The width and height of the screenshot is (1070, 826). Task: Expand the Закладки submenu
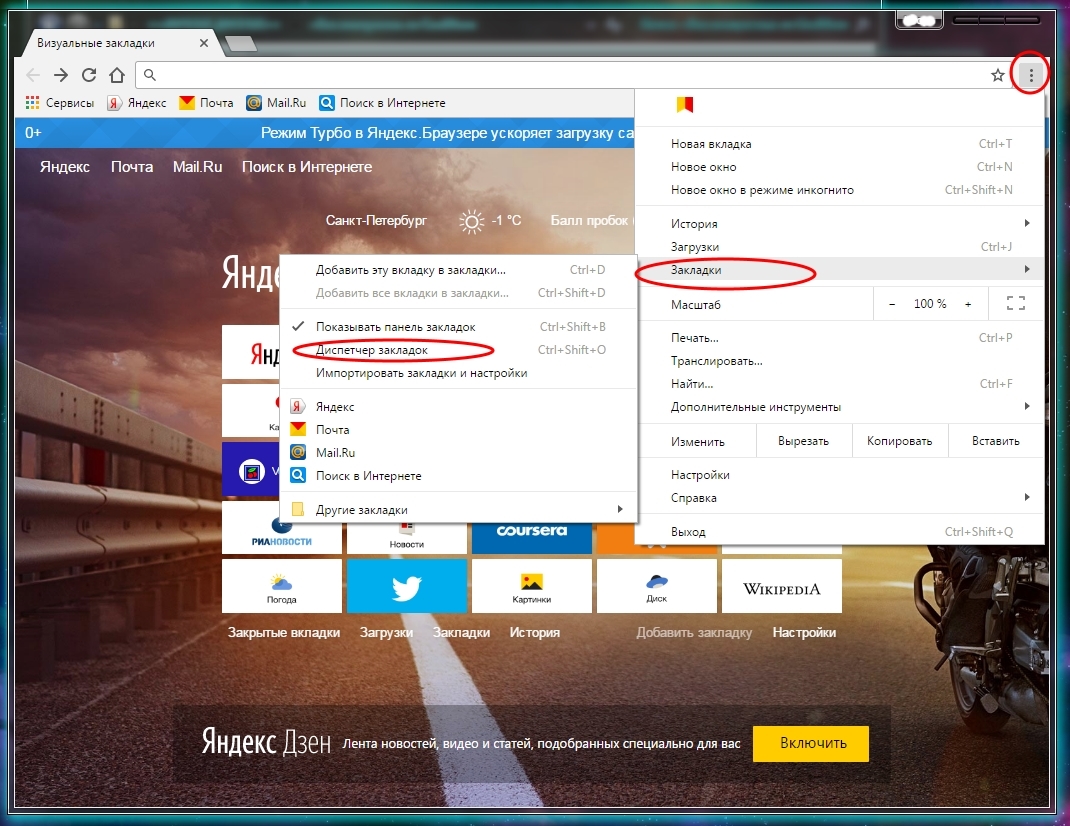click(839, 270)
